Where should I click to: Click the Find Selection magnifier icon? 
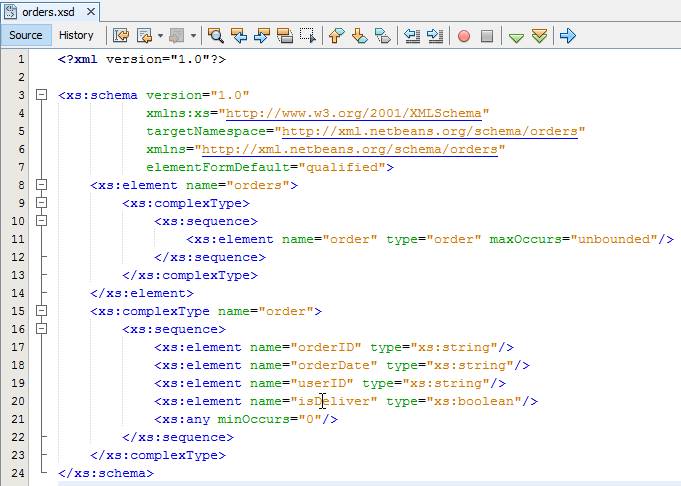215,36
